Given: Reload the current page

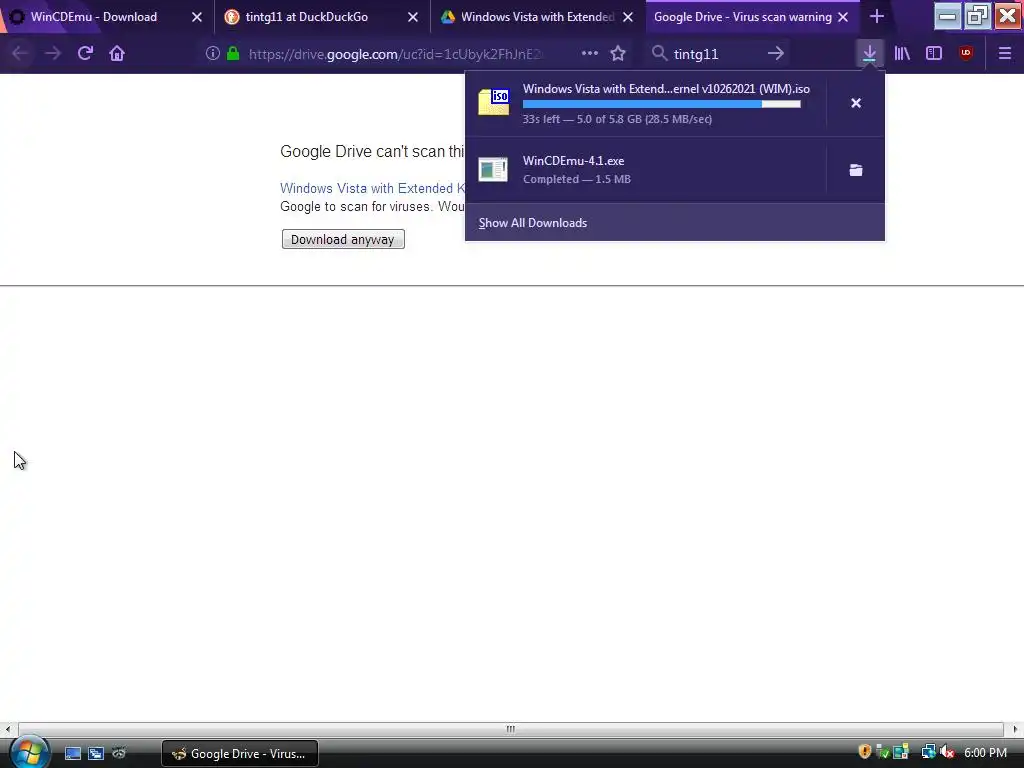Looking at the screenshot, I should (85, 54).
